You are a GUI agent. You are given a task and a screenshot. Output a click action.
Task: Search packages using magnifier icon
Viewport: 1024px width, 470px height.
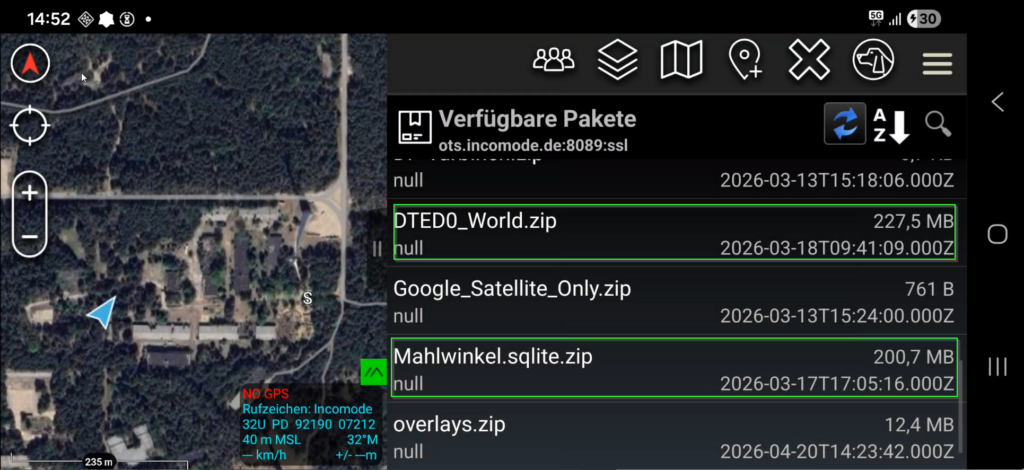pos(938,124)
